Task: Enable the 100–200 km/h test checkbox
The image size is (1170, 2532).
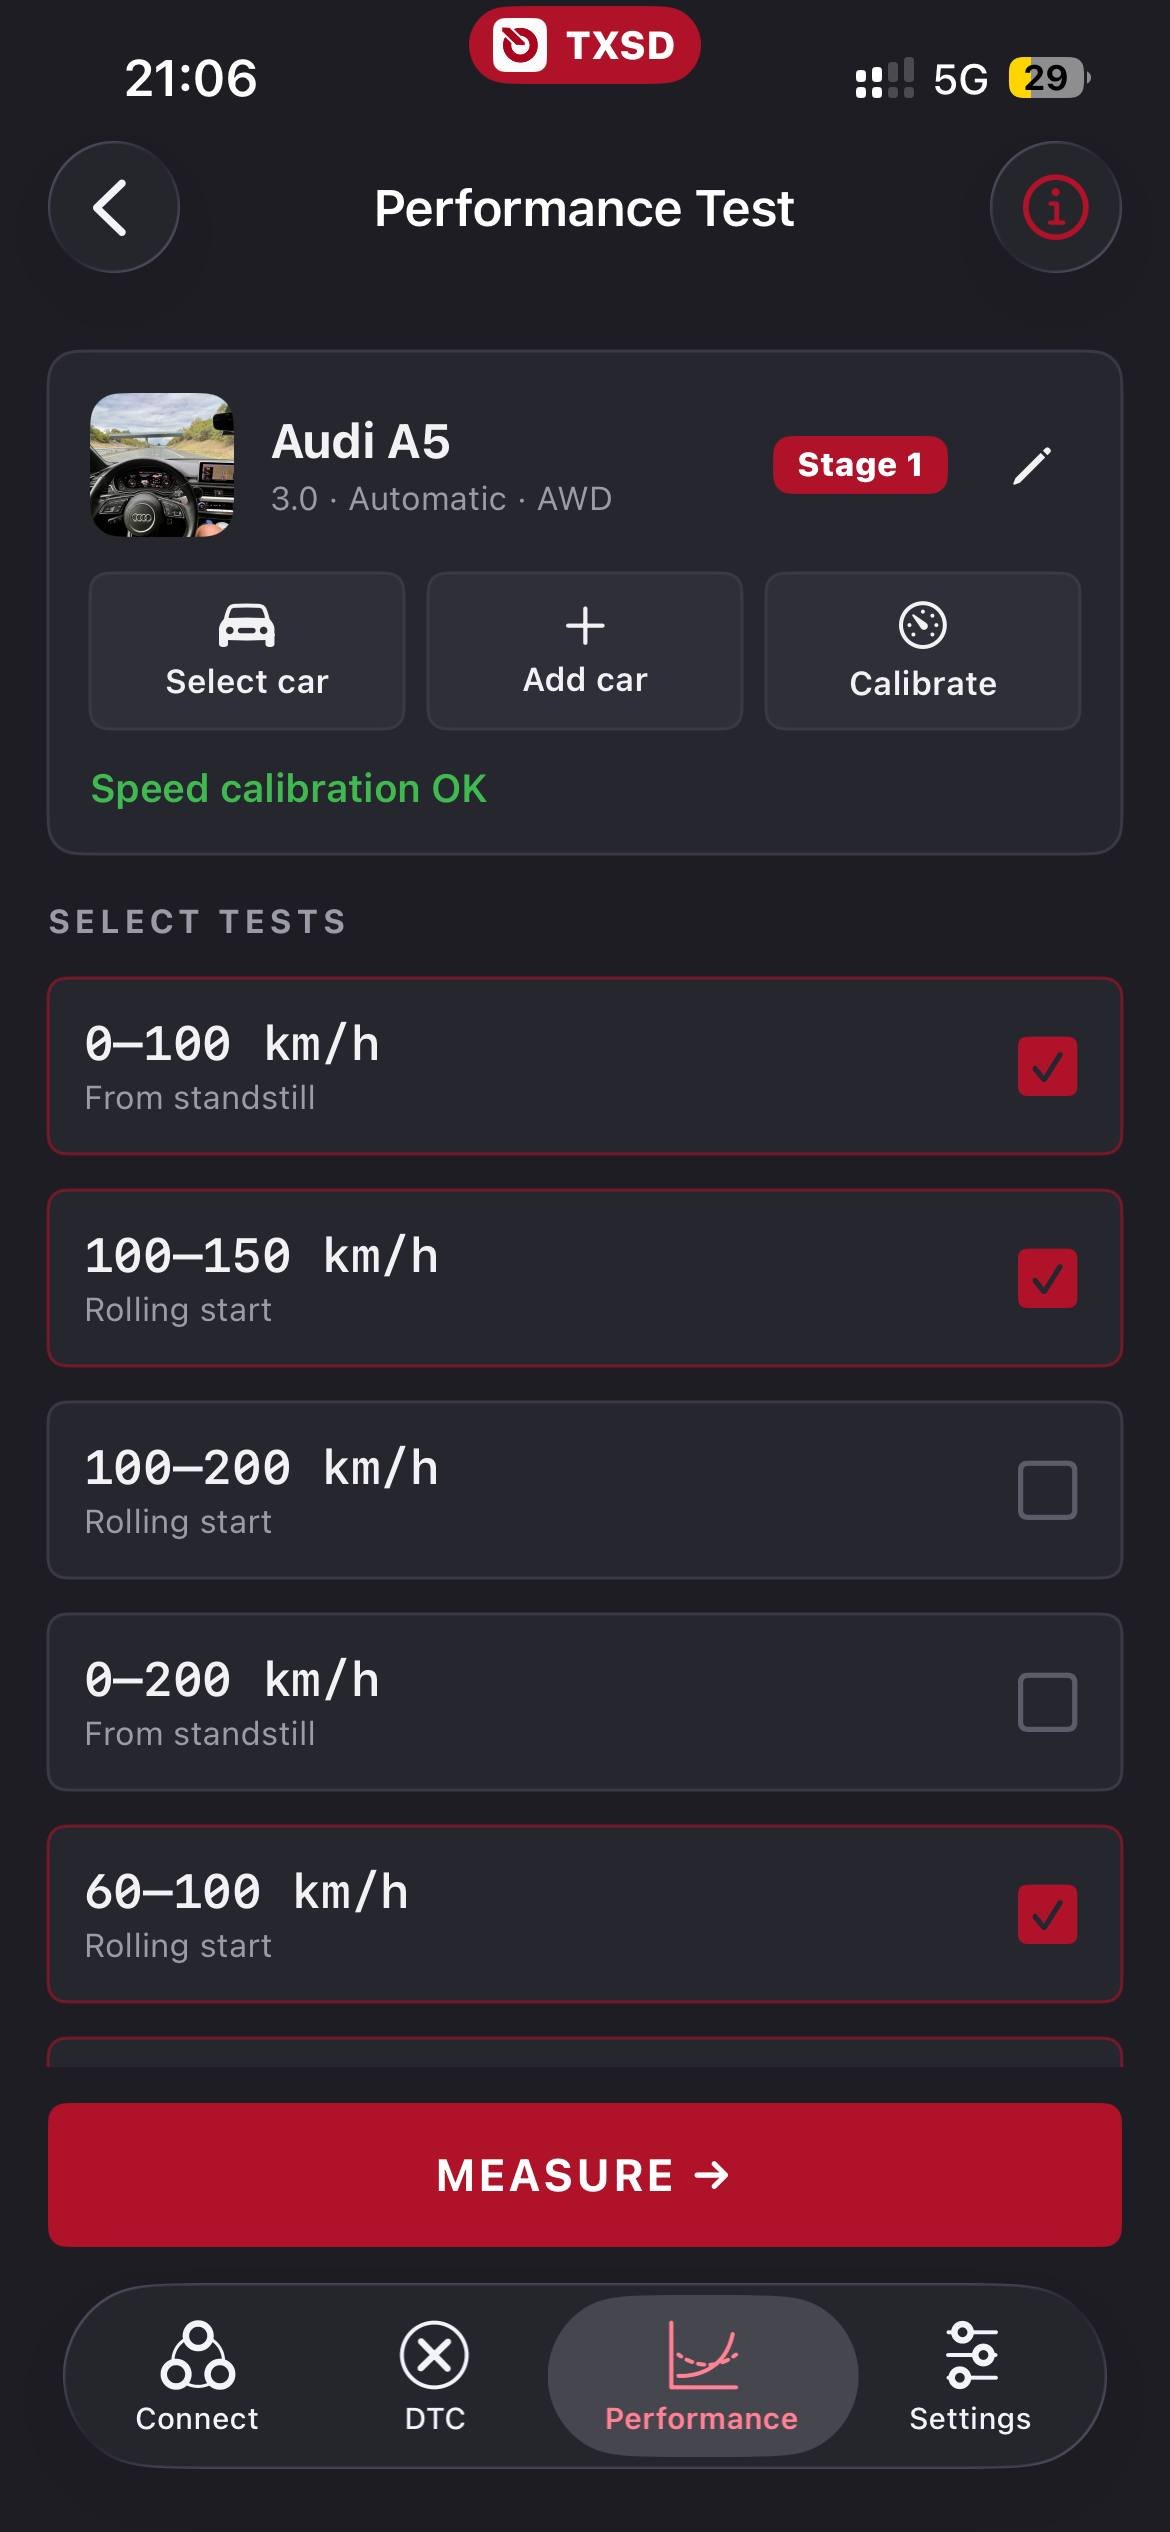Action: point(1047,1490)
